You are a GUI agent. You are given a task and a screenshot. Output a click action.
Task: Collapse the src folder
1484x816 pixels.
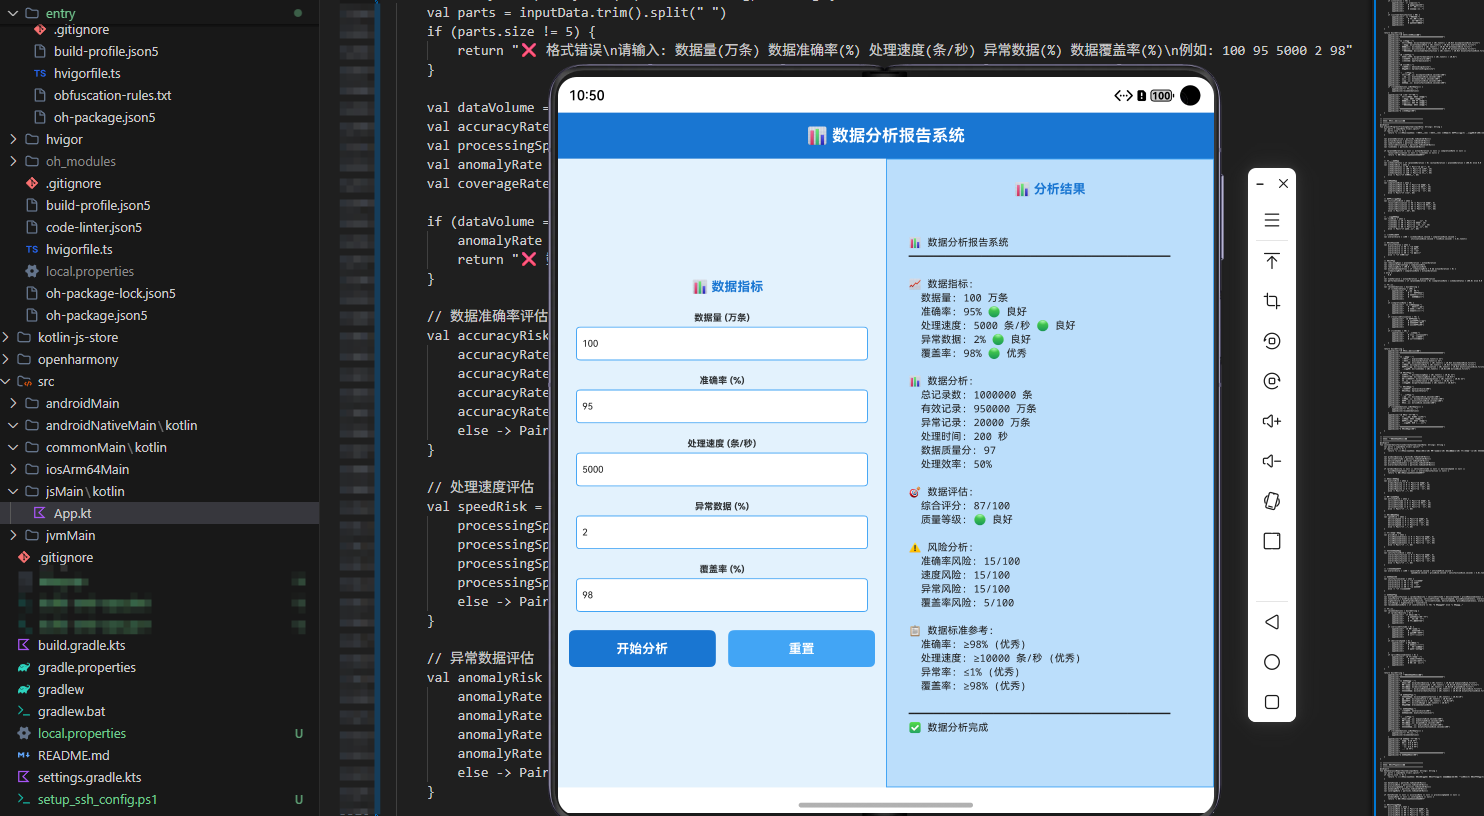[x=6, y=381]
